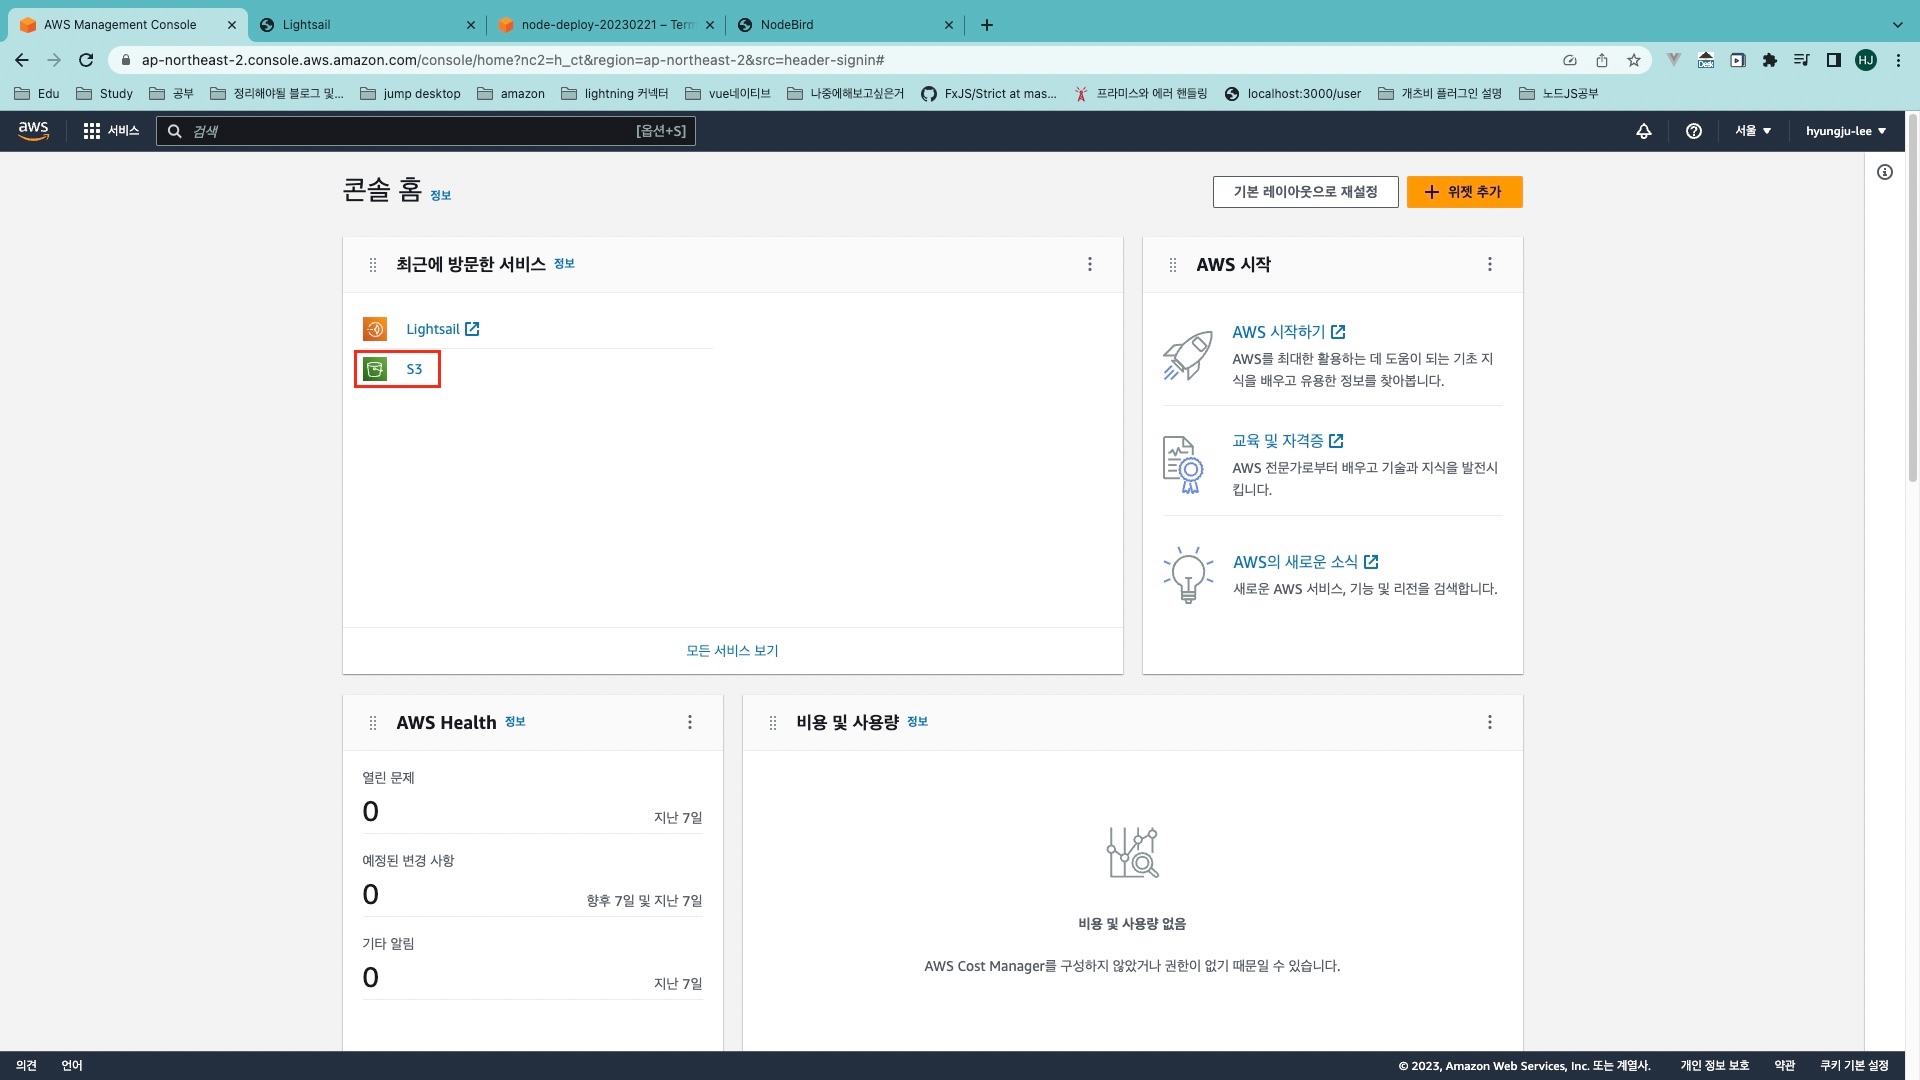Click the browser back arrow
Screen dimensions: 1920x1080
[22, 60]
